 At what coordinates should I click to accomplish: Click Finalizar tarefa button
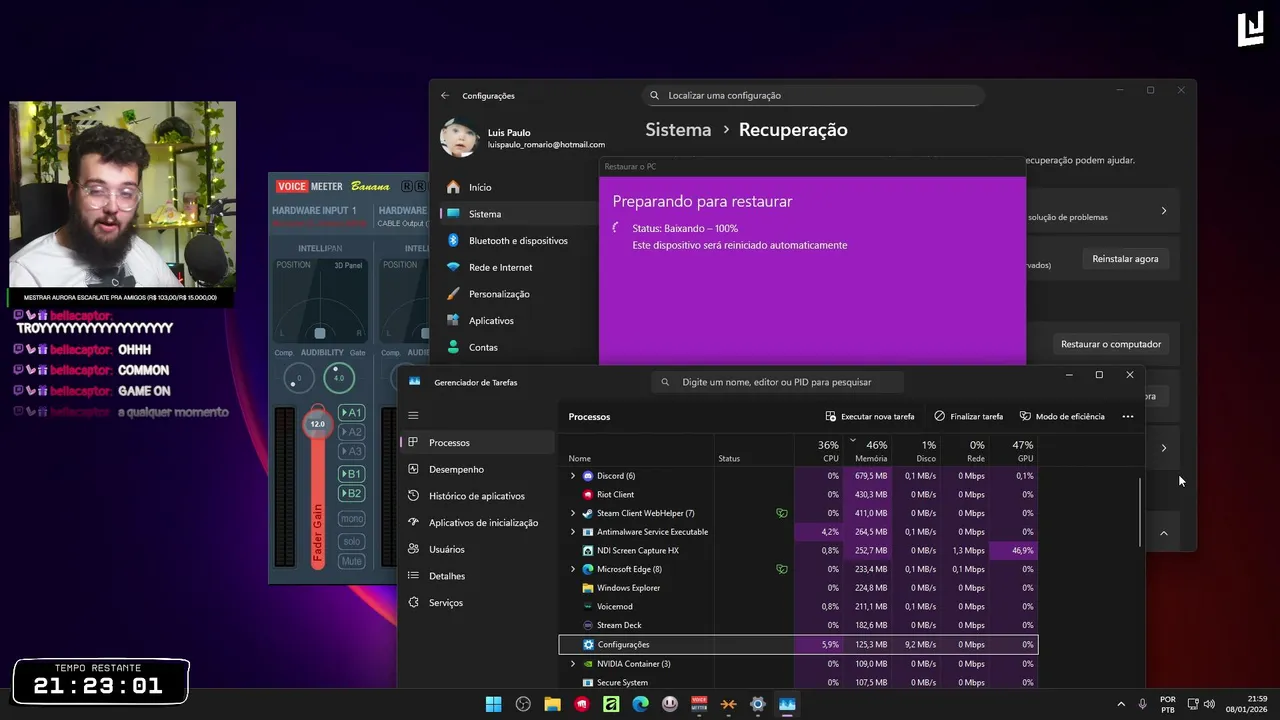tap(969, 416)
